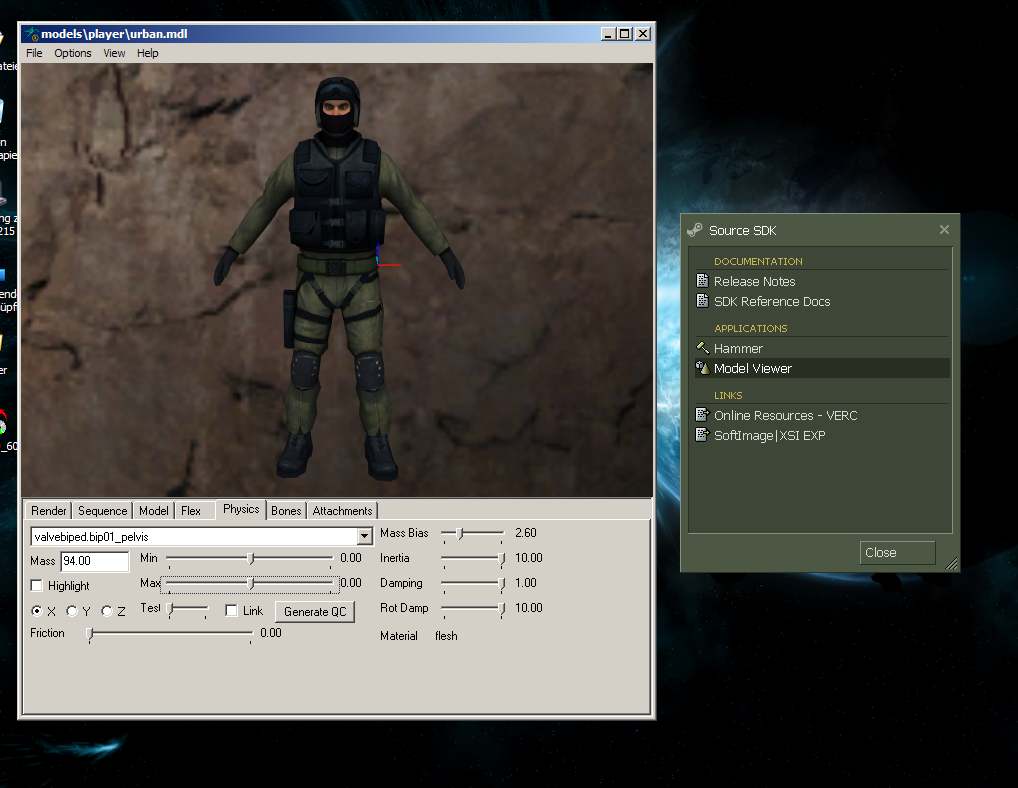This screenshot has width=1018, height=788.
Task: Open the Options menu
Action: [73, 53]
